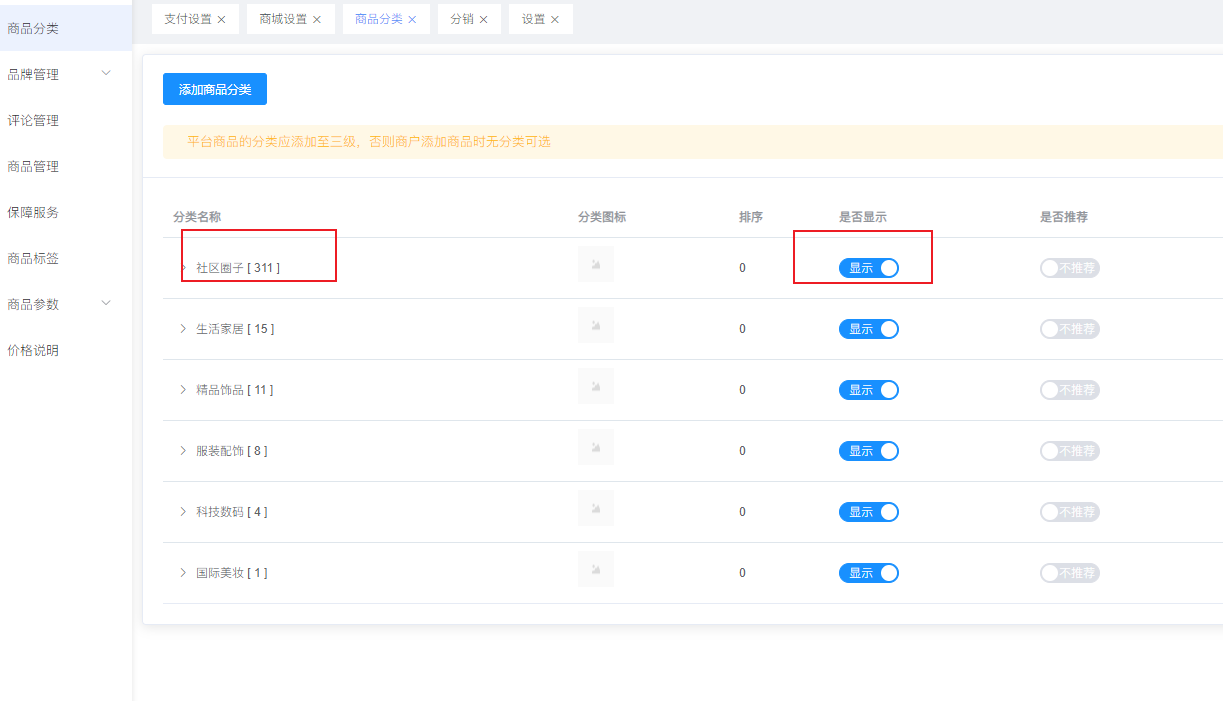Close the 支付设置 tab
Screen dimensions: 1223x701
pyautogui.click(x=221, y=19)
